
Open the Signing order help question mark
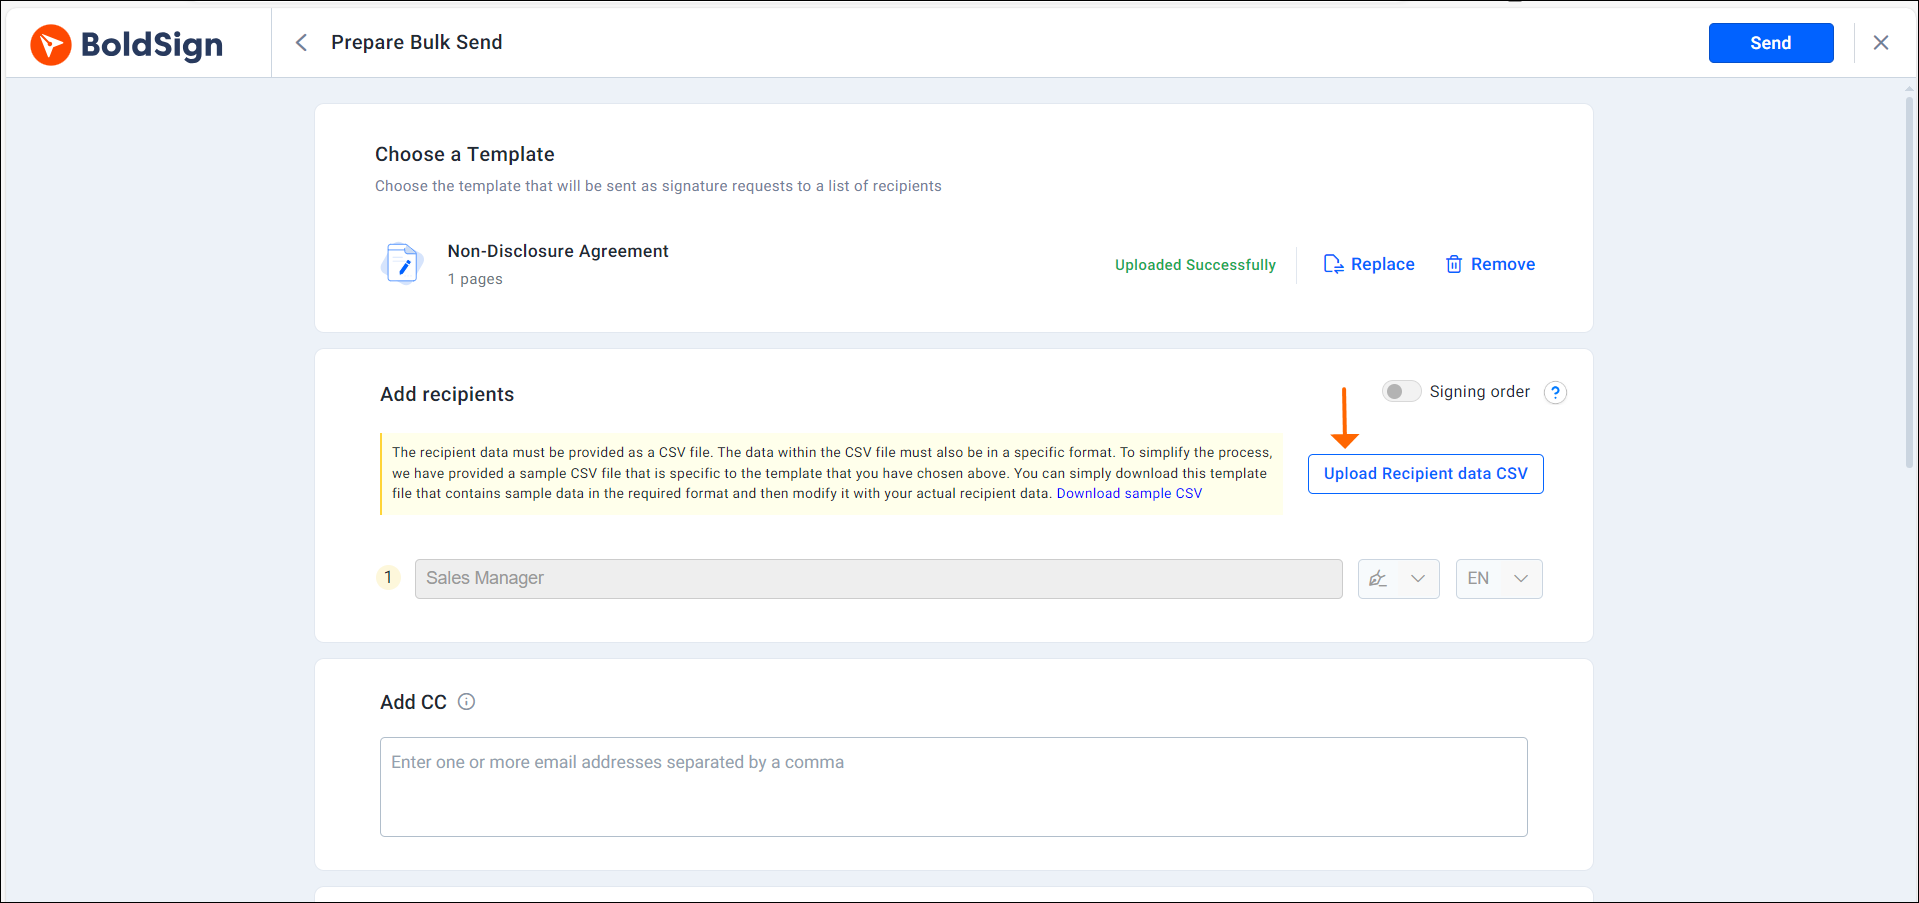pos(1555,392)
